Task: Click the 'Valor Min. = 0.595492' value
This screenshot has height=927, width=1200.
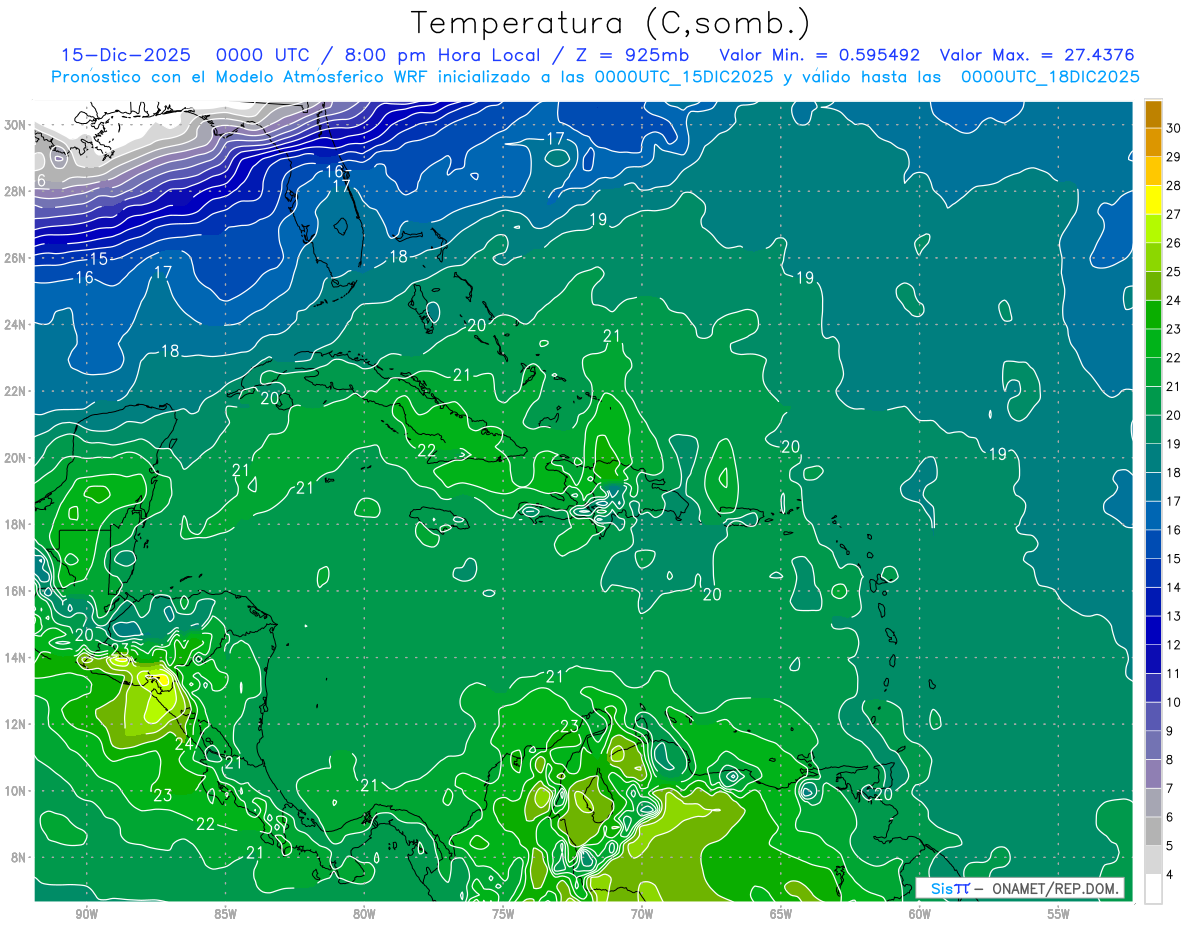Action: 819,55
